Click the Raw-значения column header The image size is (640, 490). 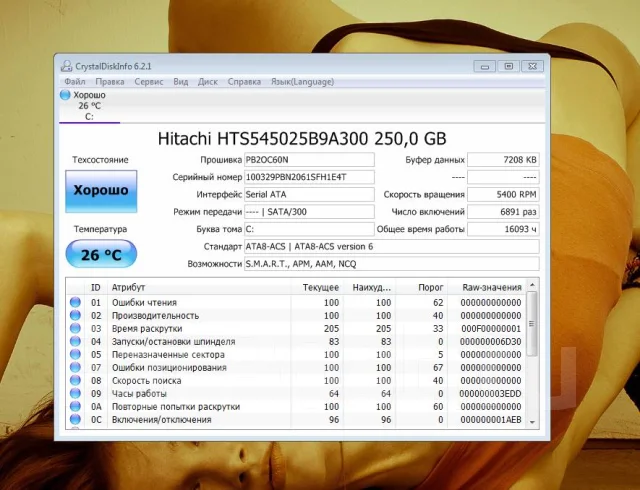[487, 287]
